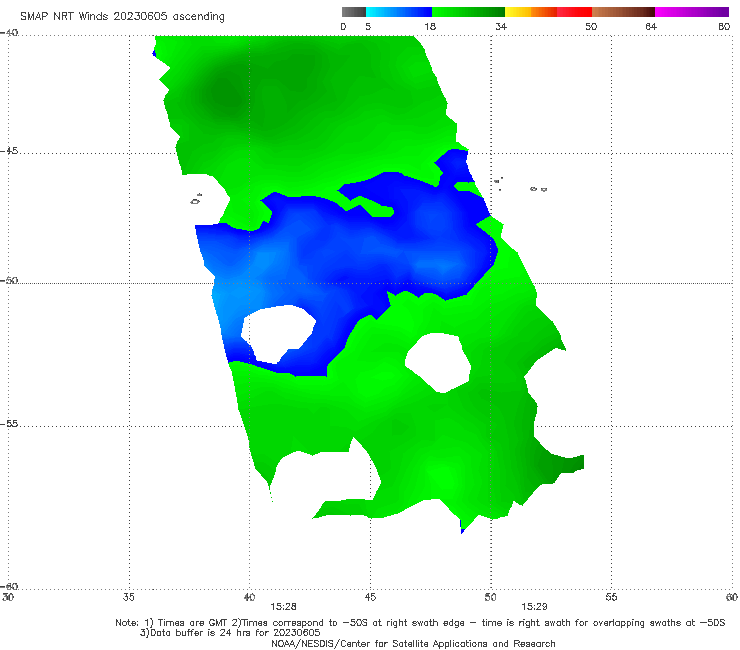Viewport: 740px width, 650px height.
Task: Click the 'Data buffer is 24 hrs' note
Action: click(x=230, y=633)
